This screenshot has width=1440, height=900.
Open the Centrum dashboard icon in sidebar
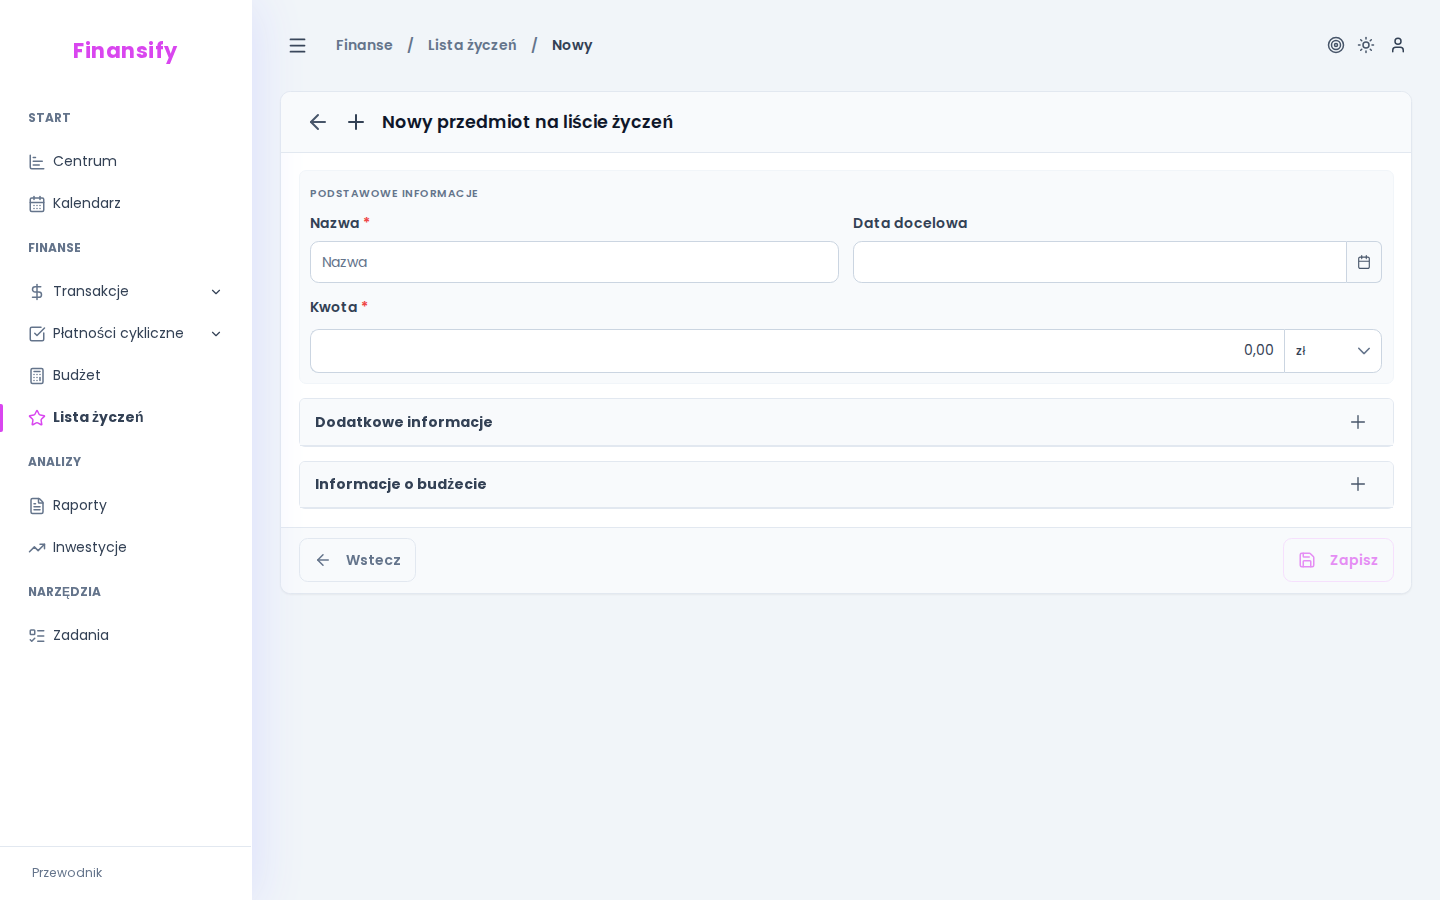(37, 161)
